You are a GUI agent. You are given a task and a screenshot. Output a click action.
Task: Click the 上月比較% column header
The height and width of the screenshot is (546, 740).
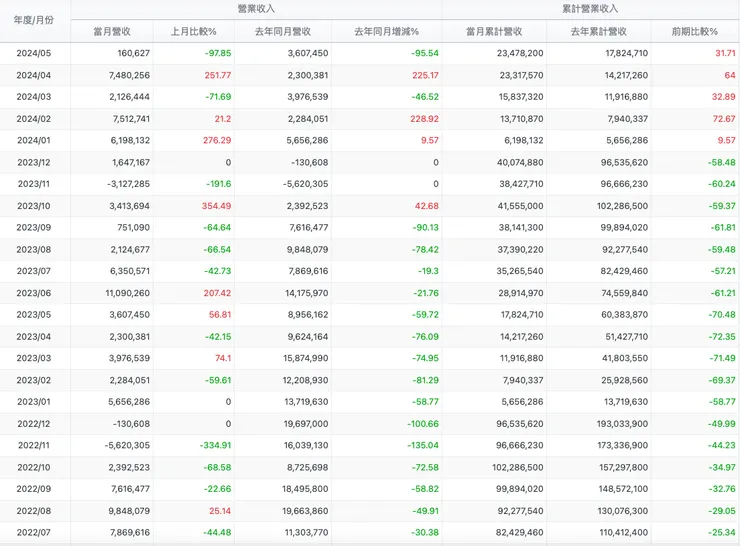click(x=193, y=32)
